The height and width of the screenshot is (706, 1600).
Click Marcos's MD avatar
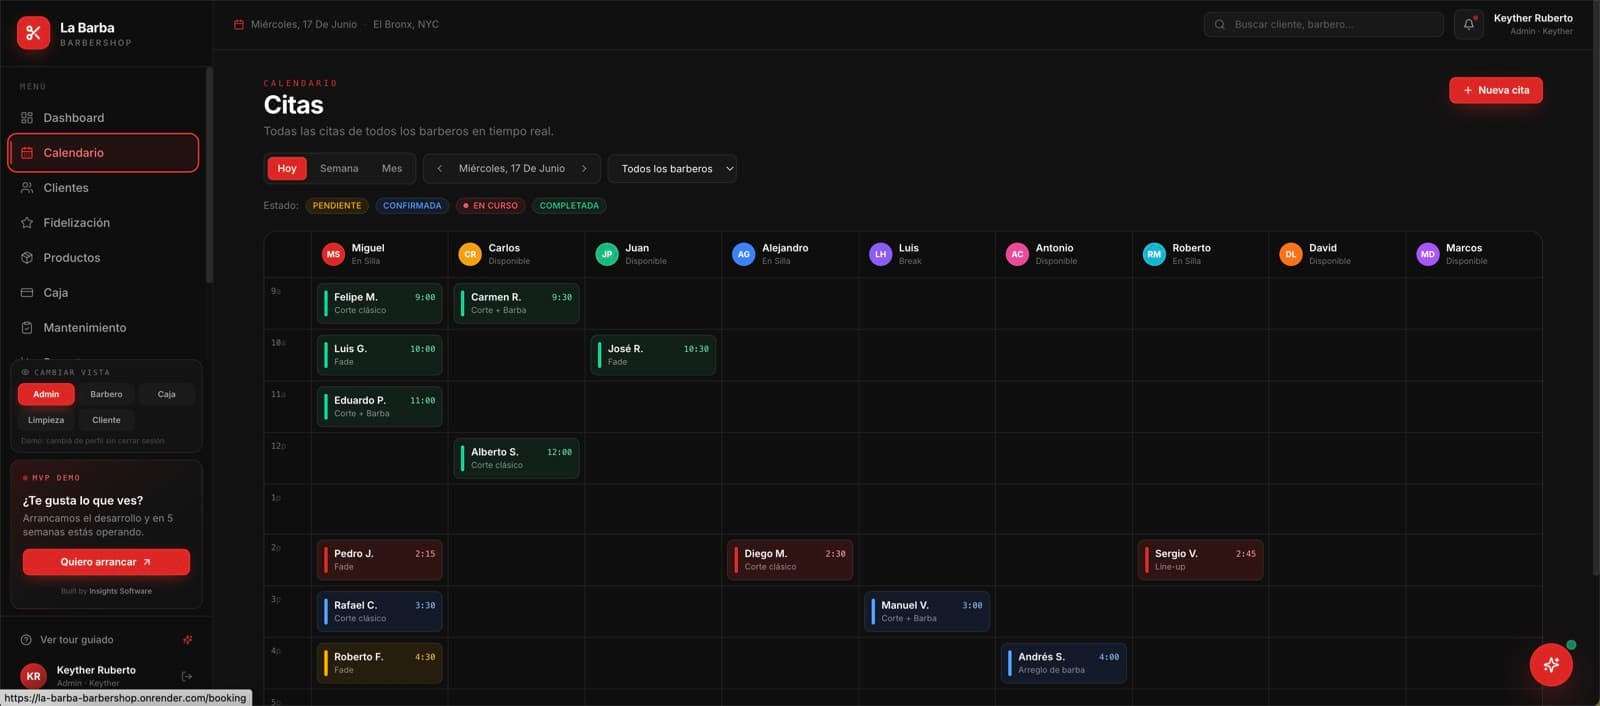coord(1427,254)
